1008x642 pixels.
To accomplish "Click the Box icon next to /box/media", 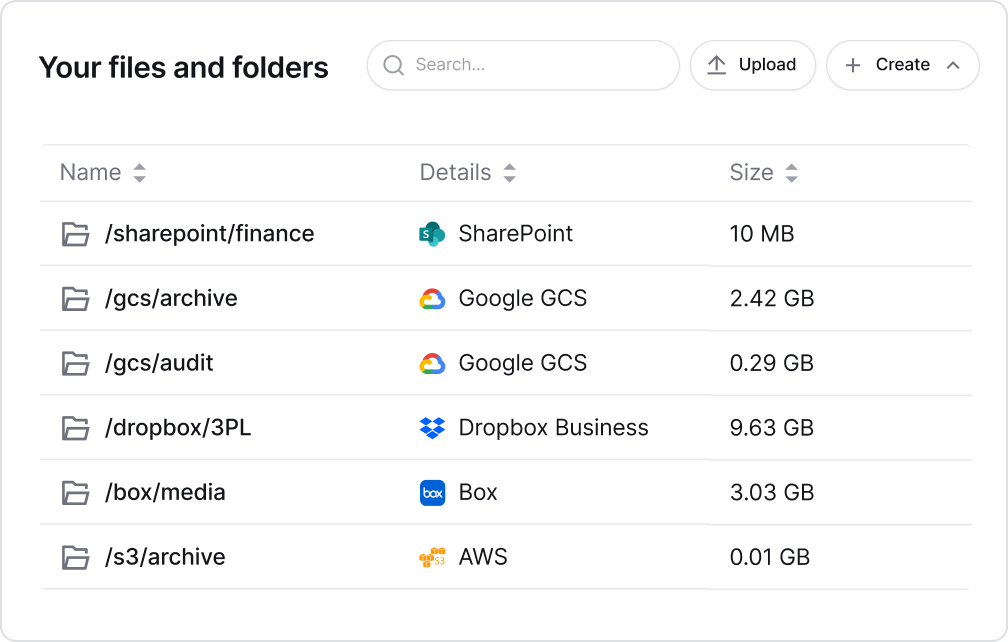I will 431,492.
